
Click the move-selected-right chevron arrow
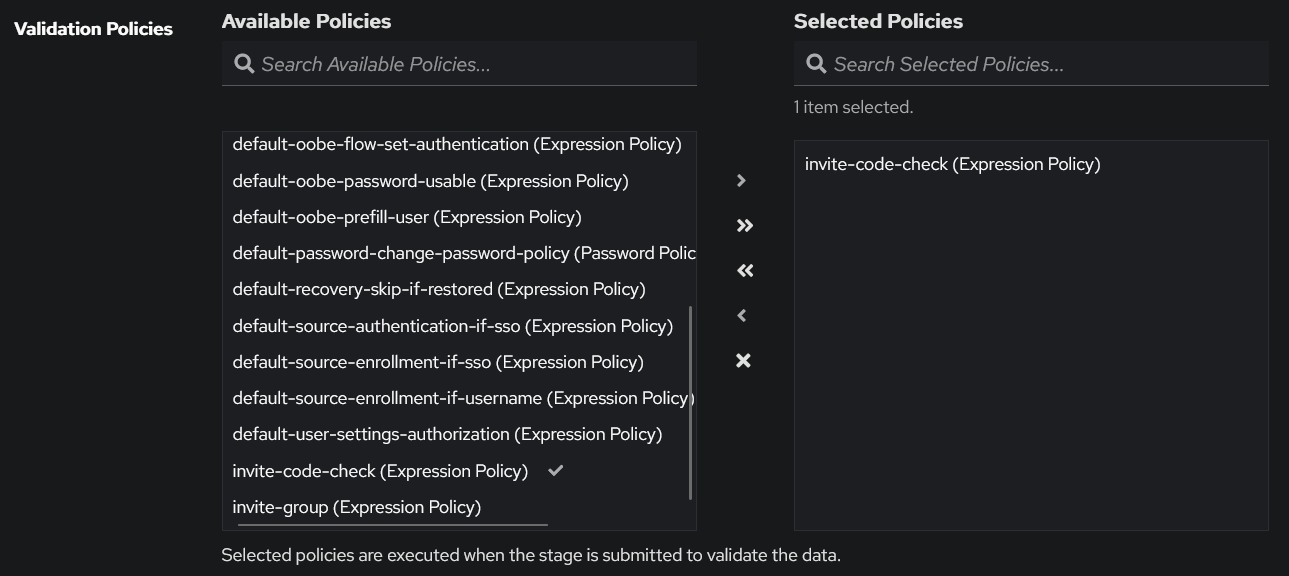pos(740,180)
